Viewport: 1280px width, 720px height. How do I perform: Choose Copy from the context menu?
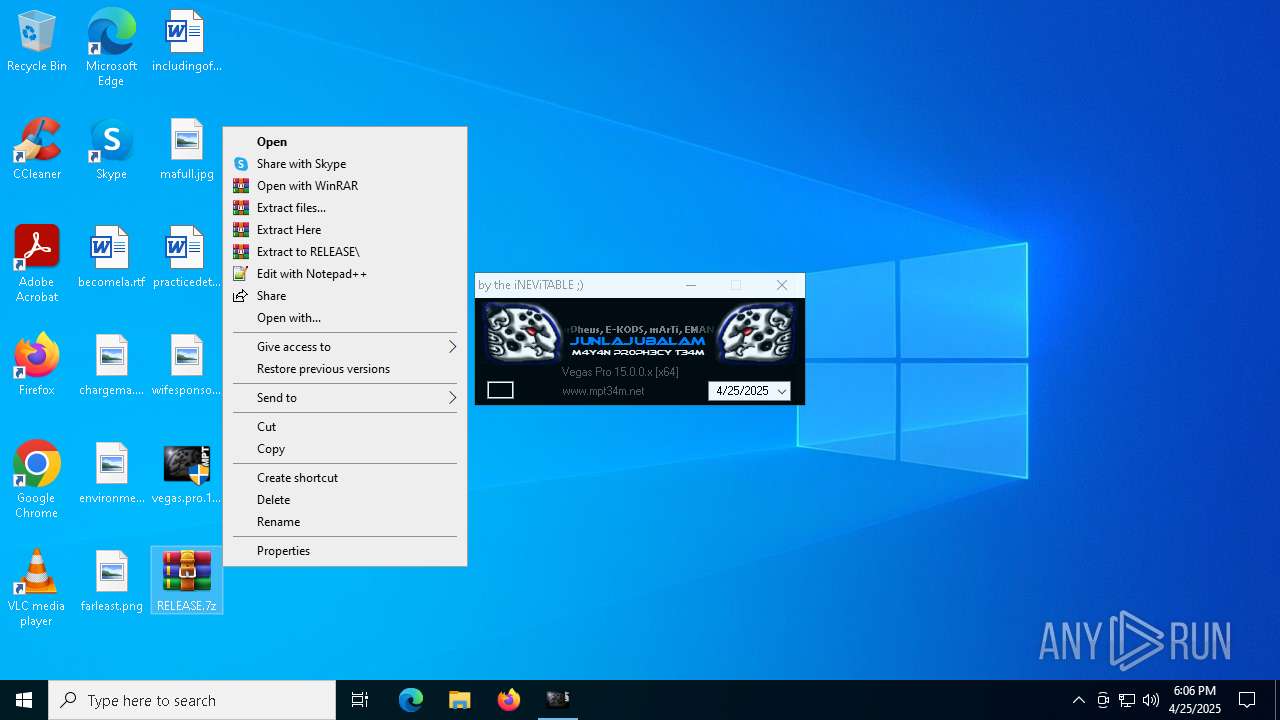click(x=345, y=449)
